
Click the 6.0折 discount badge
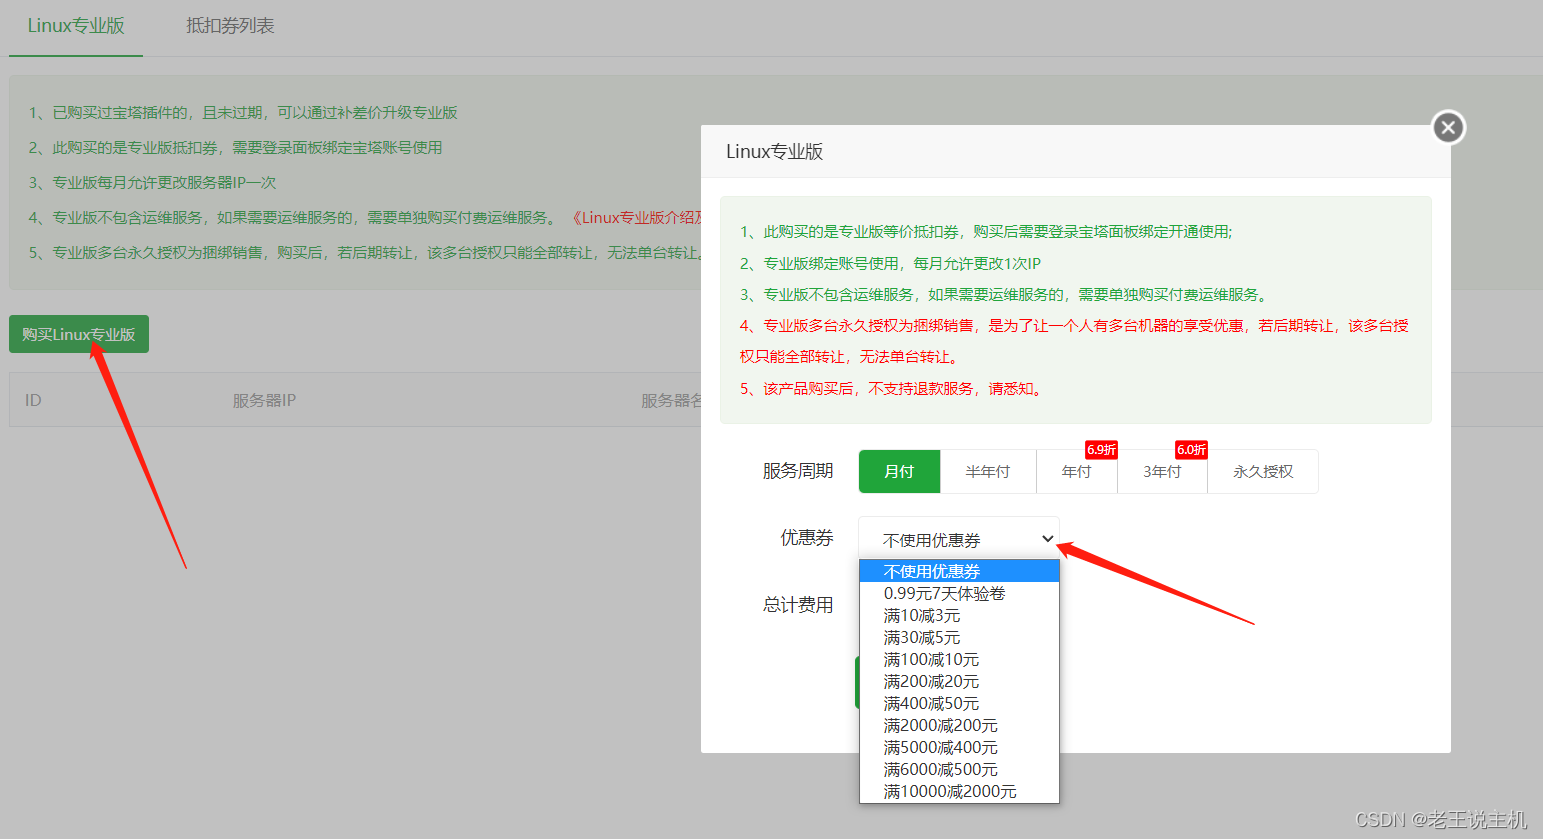1191,450
